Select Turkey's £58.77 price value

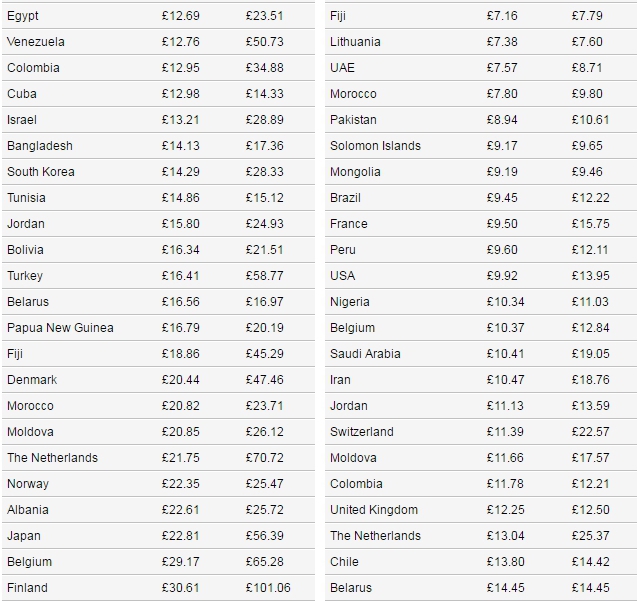pyautogui.click(x=264, y=276)
